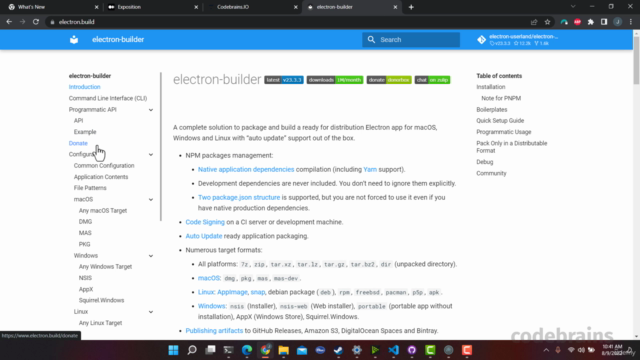Click the latest version badge
The width and height of the screenshot is (640, 360).
(x=284, y=80)
